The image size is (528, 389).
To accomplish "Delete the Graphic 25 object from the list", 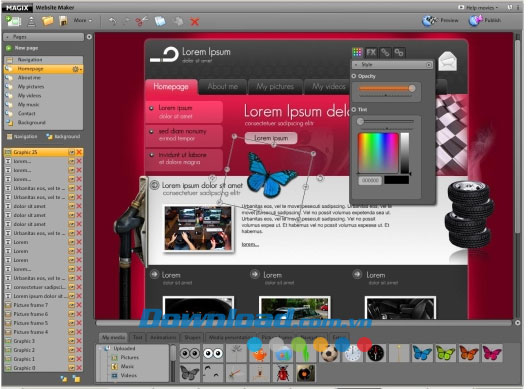I will (79, 152).
